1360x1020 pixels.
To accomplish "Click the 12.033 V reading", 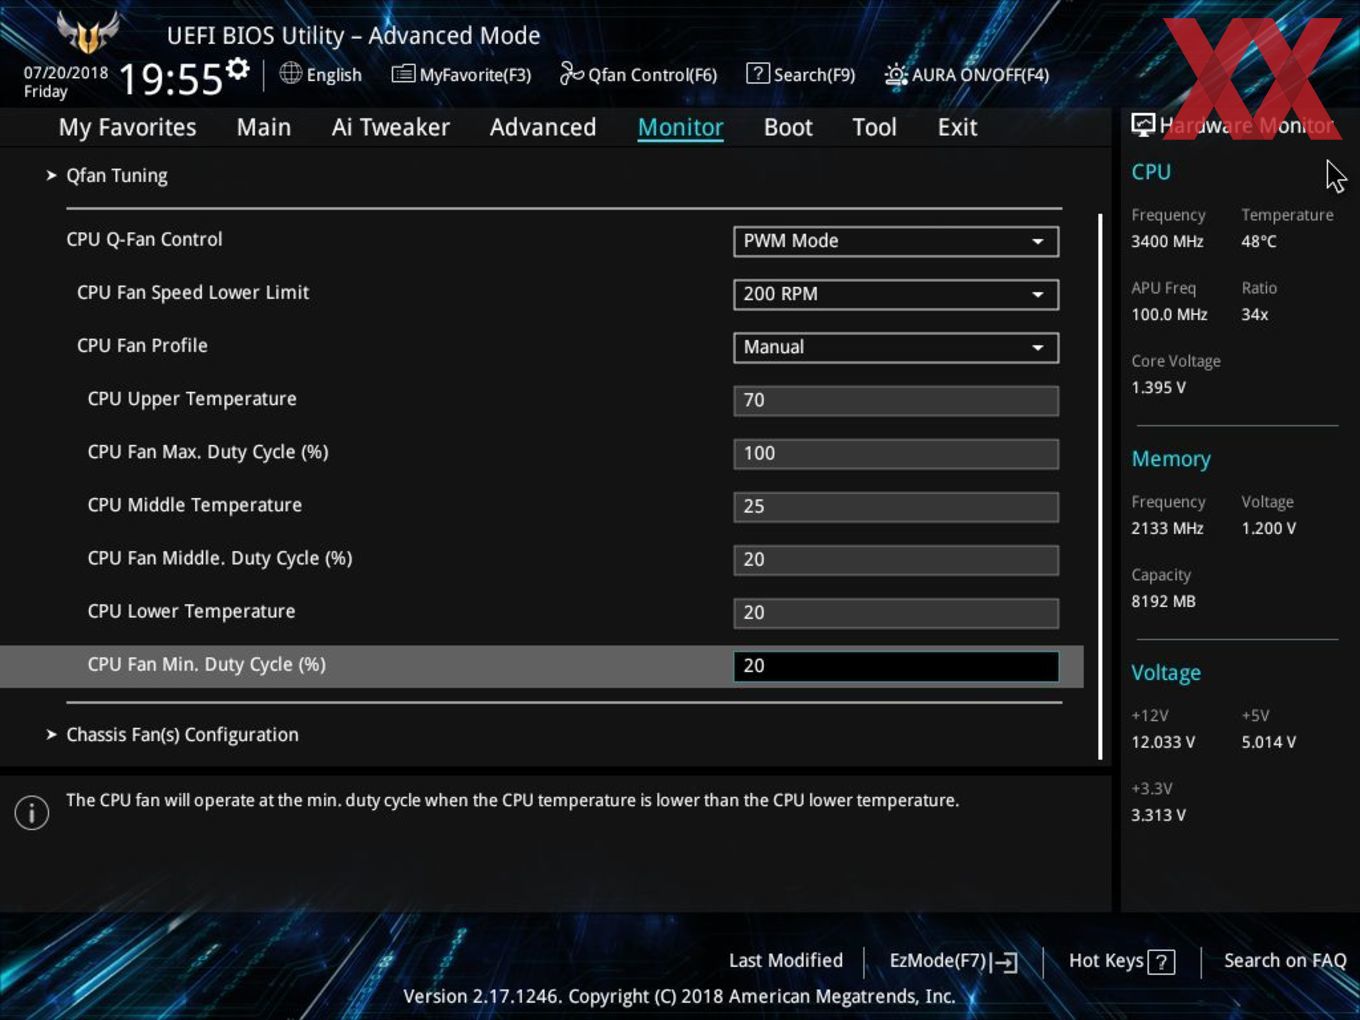I will point(1163,742).
